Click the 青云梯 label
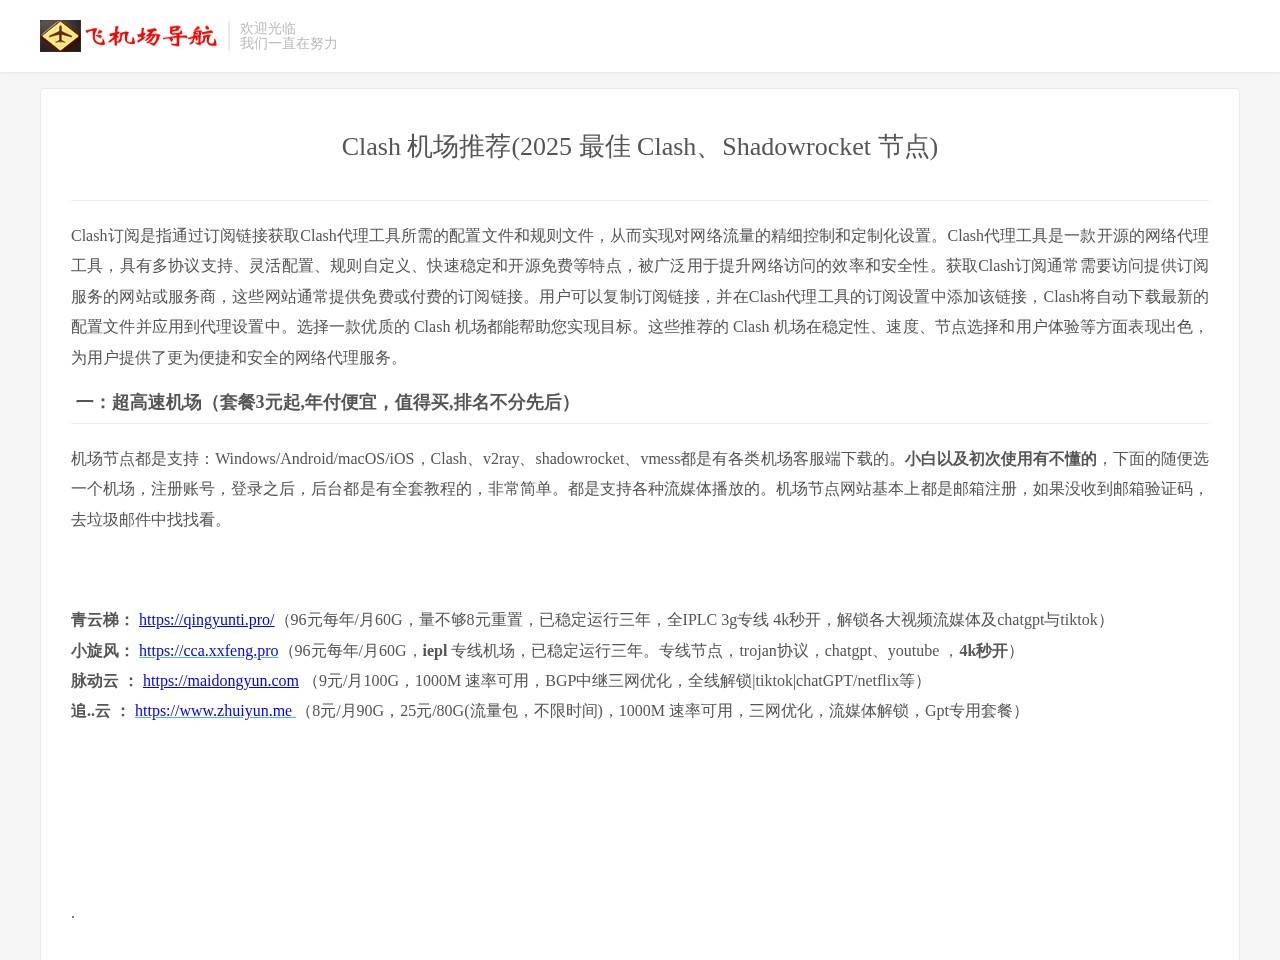The width and height of the screenshot is (1280, 960). [102, 620]
